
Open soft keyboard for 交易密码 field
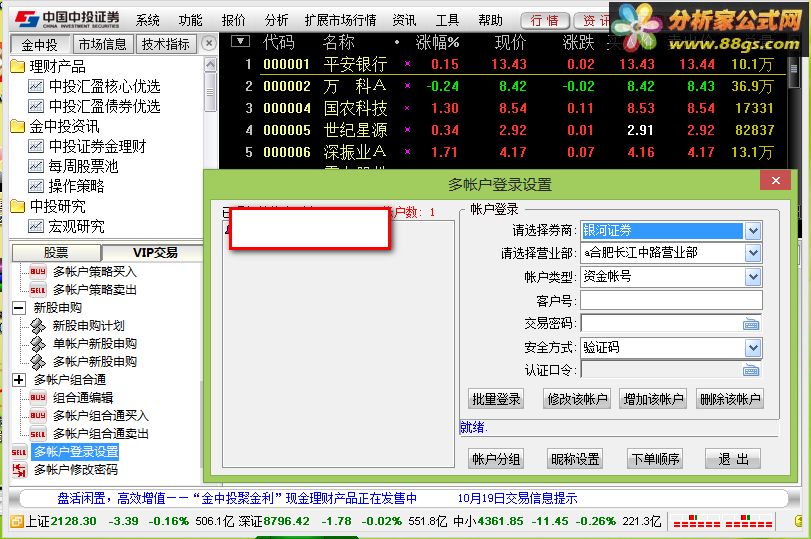(x=751, y=324)
